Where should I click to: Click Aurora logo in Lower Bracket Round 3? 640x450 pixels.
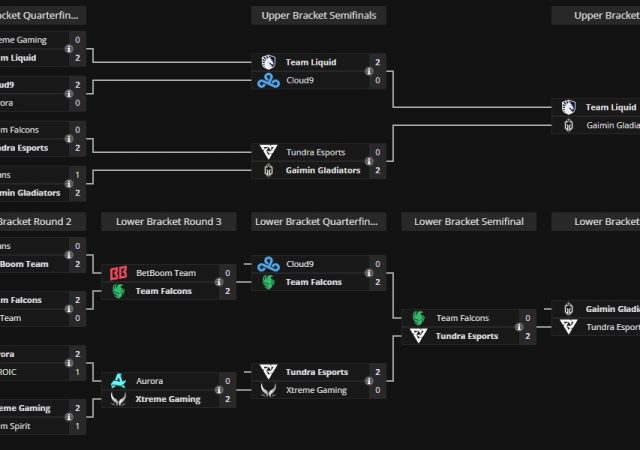coord(118,381)
